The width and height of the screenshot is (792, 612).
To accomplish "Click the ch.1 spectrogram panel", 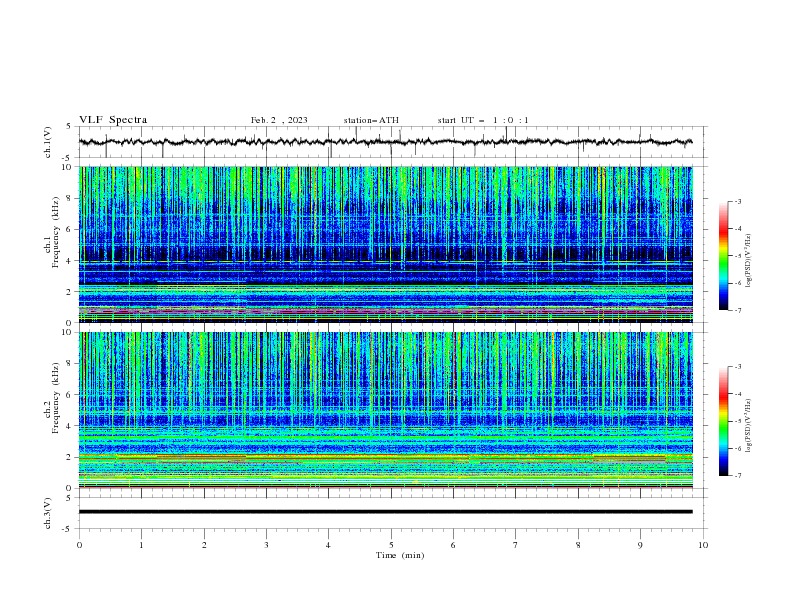I will (385, 244).
